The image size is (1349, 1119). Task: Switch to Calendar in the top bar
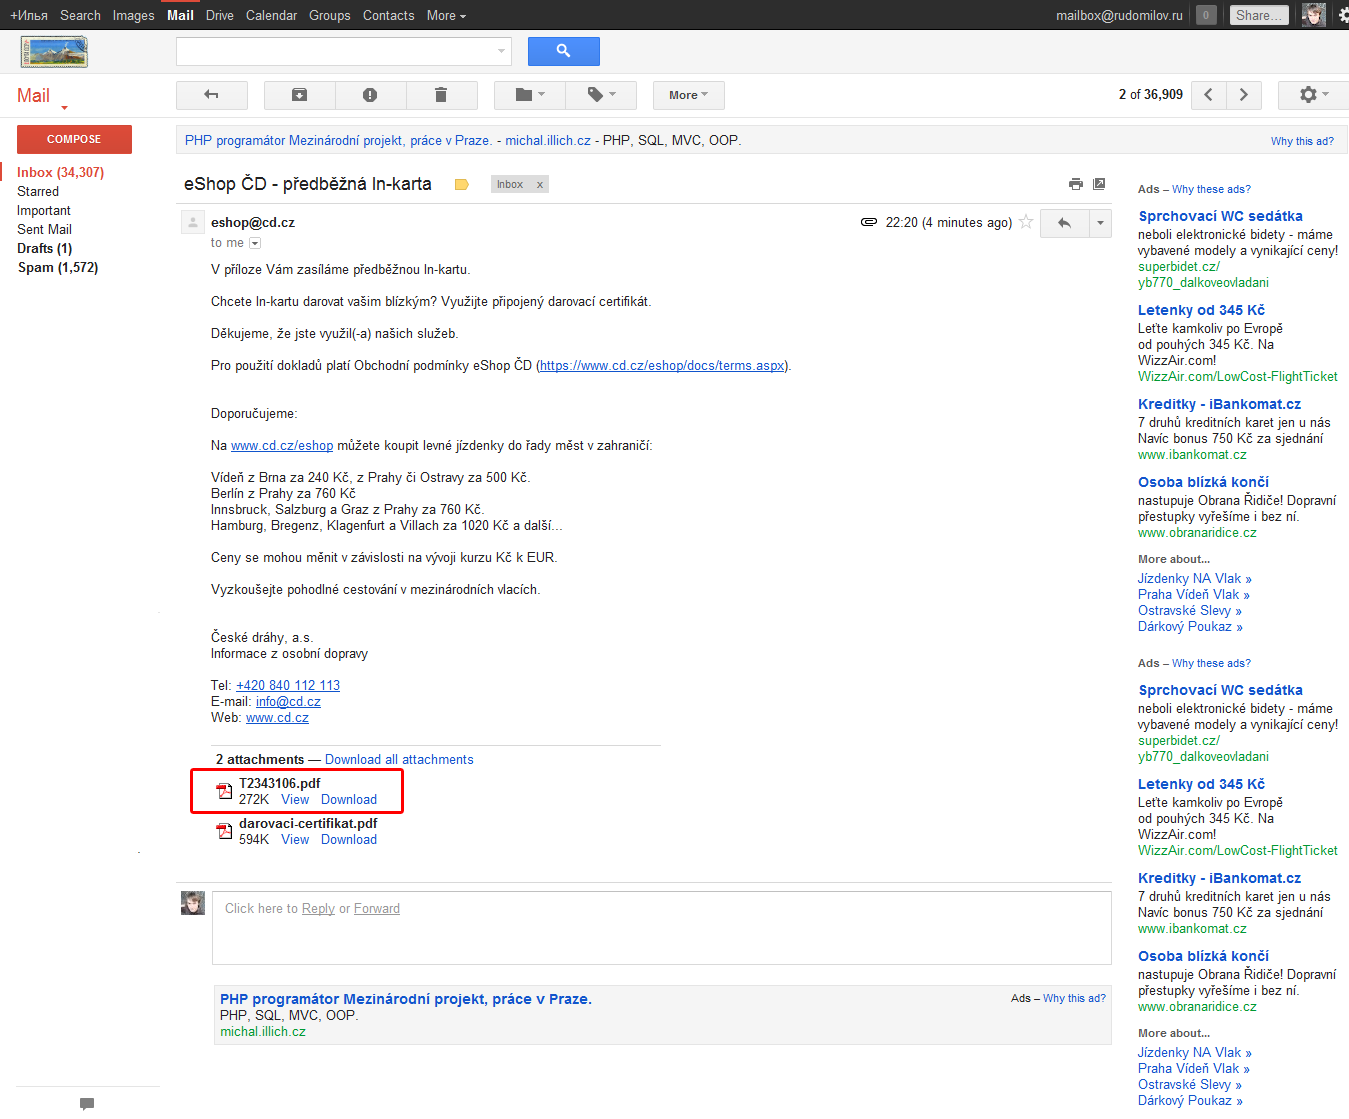[x=271, y=15]
